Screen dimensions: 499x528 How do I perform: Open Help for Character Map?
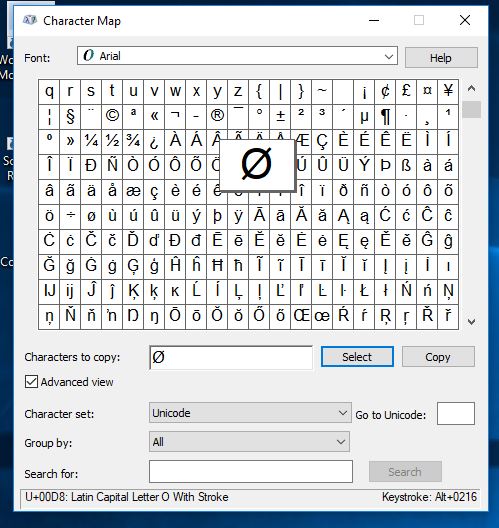point(441,58)
